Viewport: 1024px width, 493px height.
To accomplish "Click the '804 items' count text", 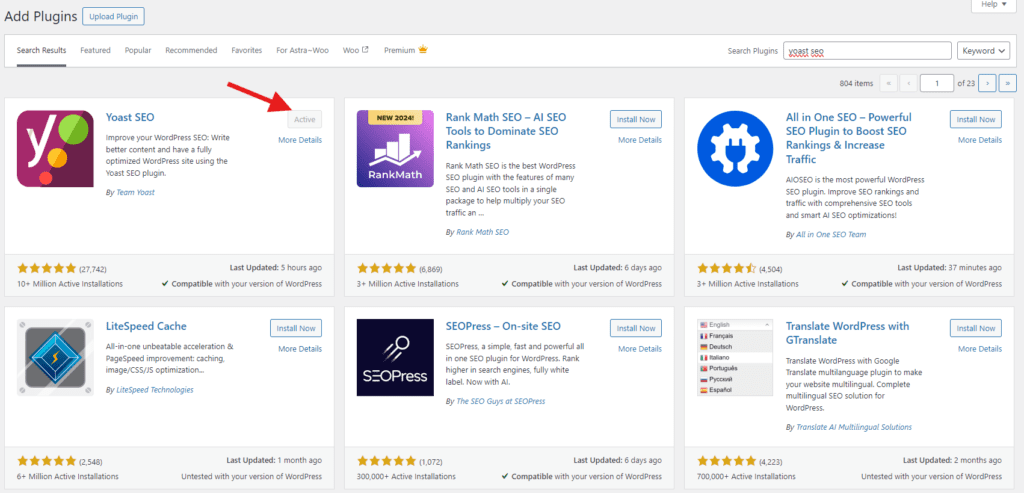I will click(x=856, y=84).
